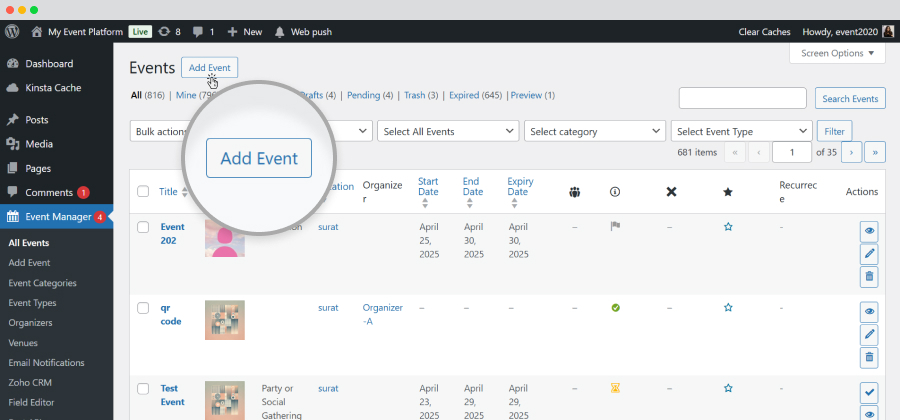Screen dimensions: 900x420
Task: Click the Web push bell icon
Action: (280, 32)
